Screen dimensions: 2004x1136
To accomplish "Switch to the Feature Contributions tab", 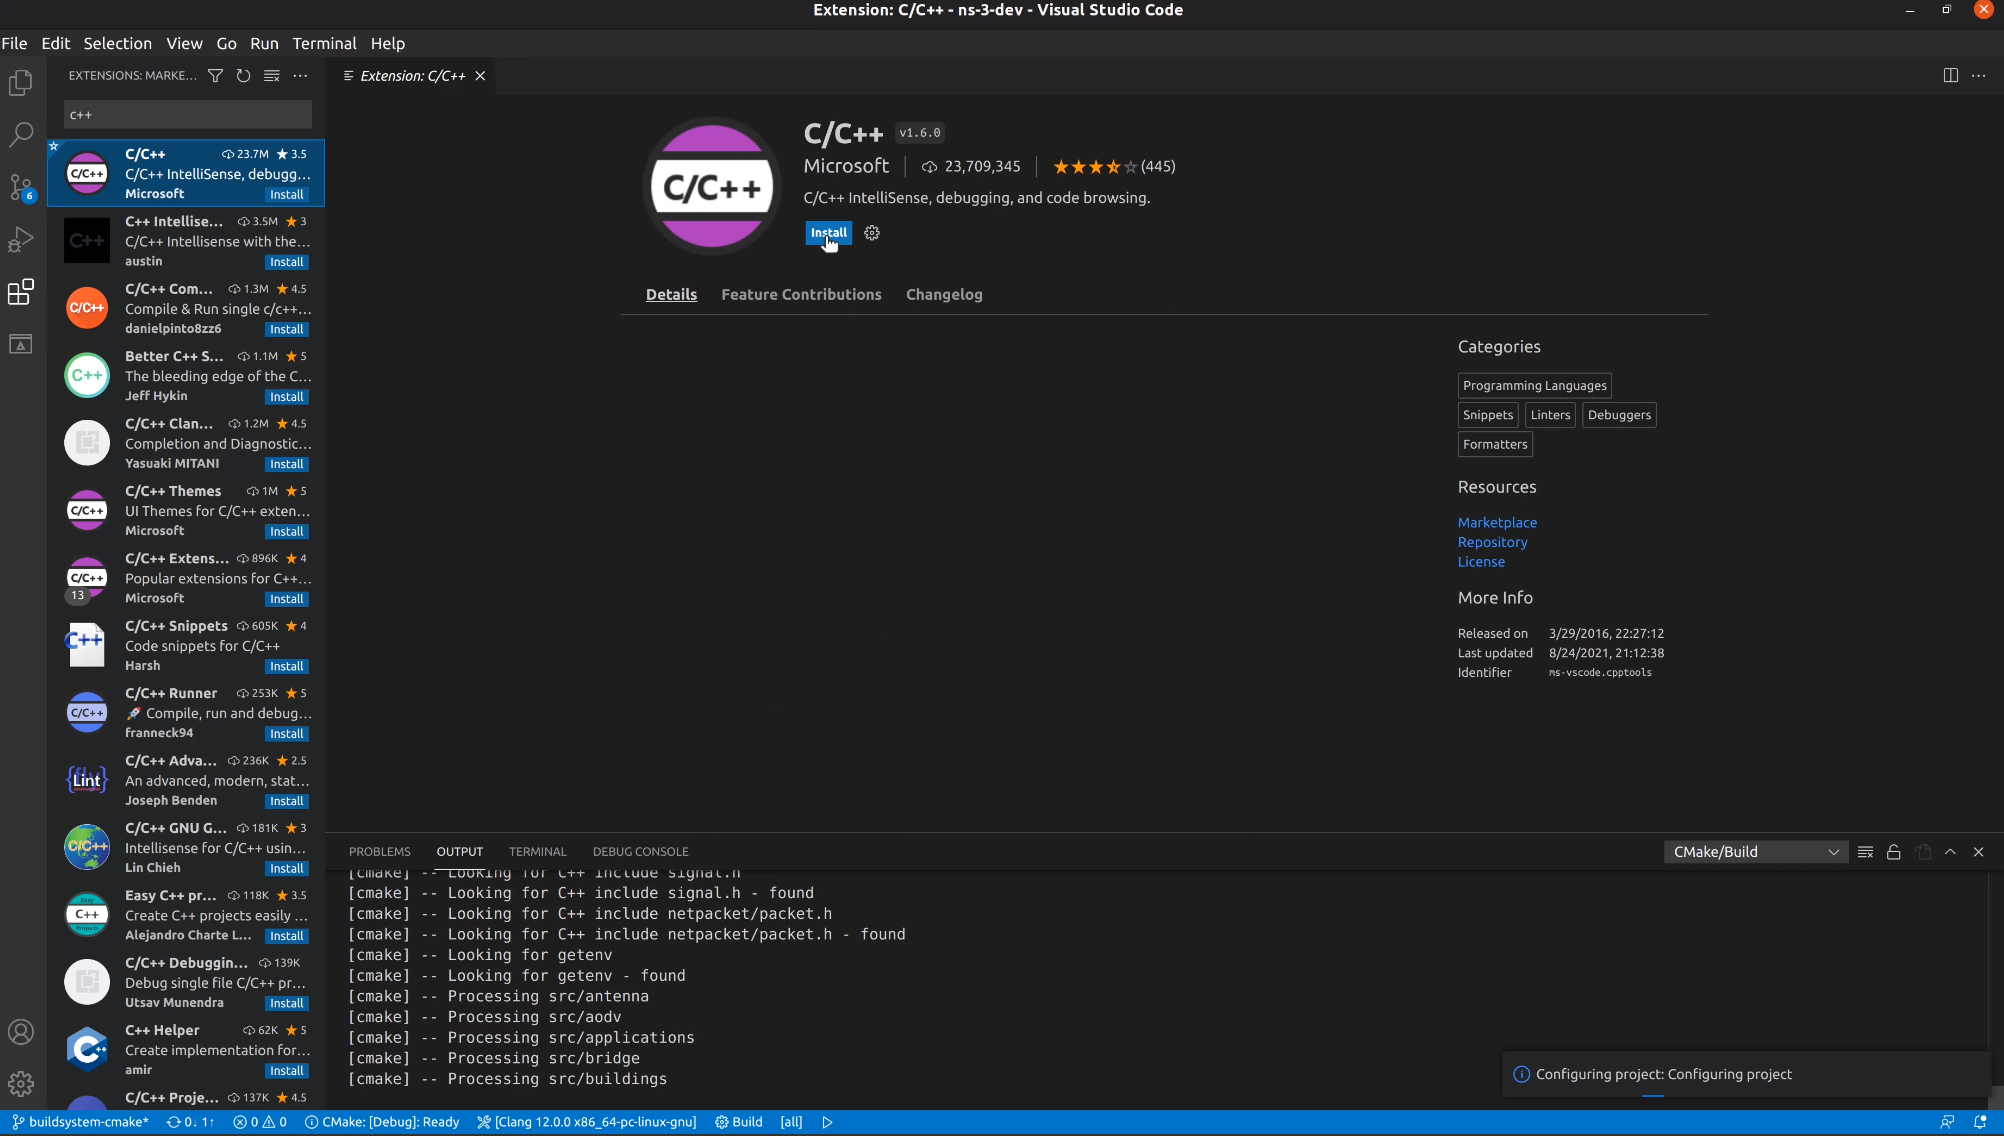I will (801, 295).
